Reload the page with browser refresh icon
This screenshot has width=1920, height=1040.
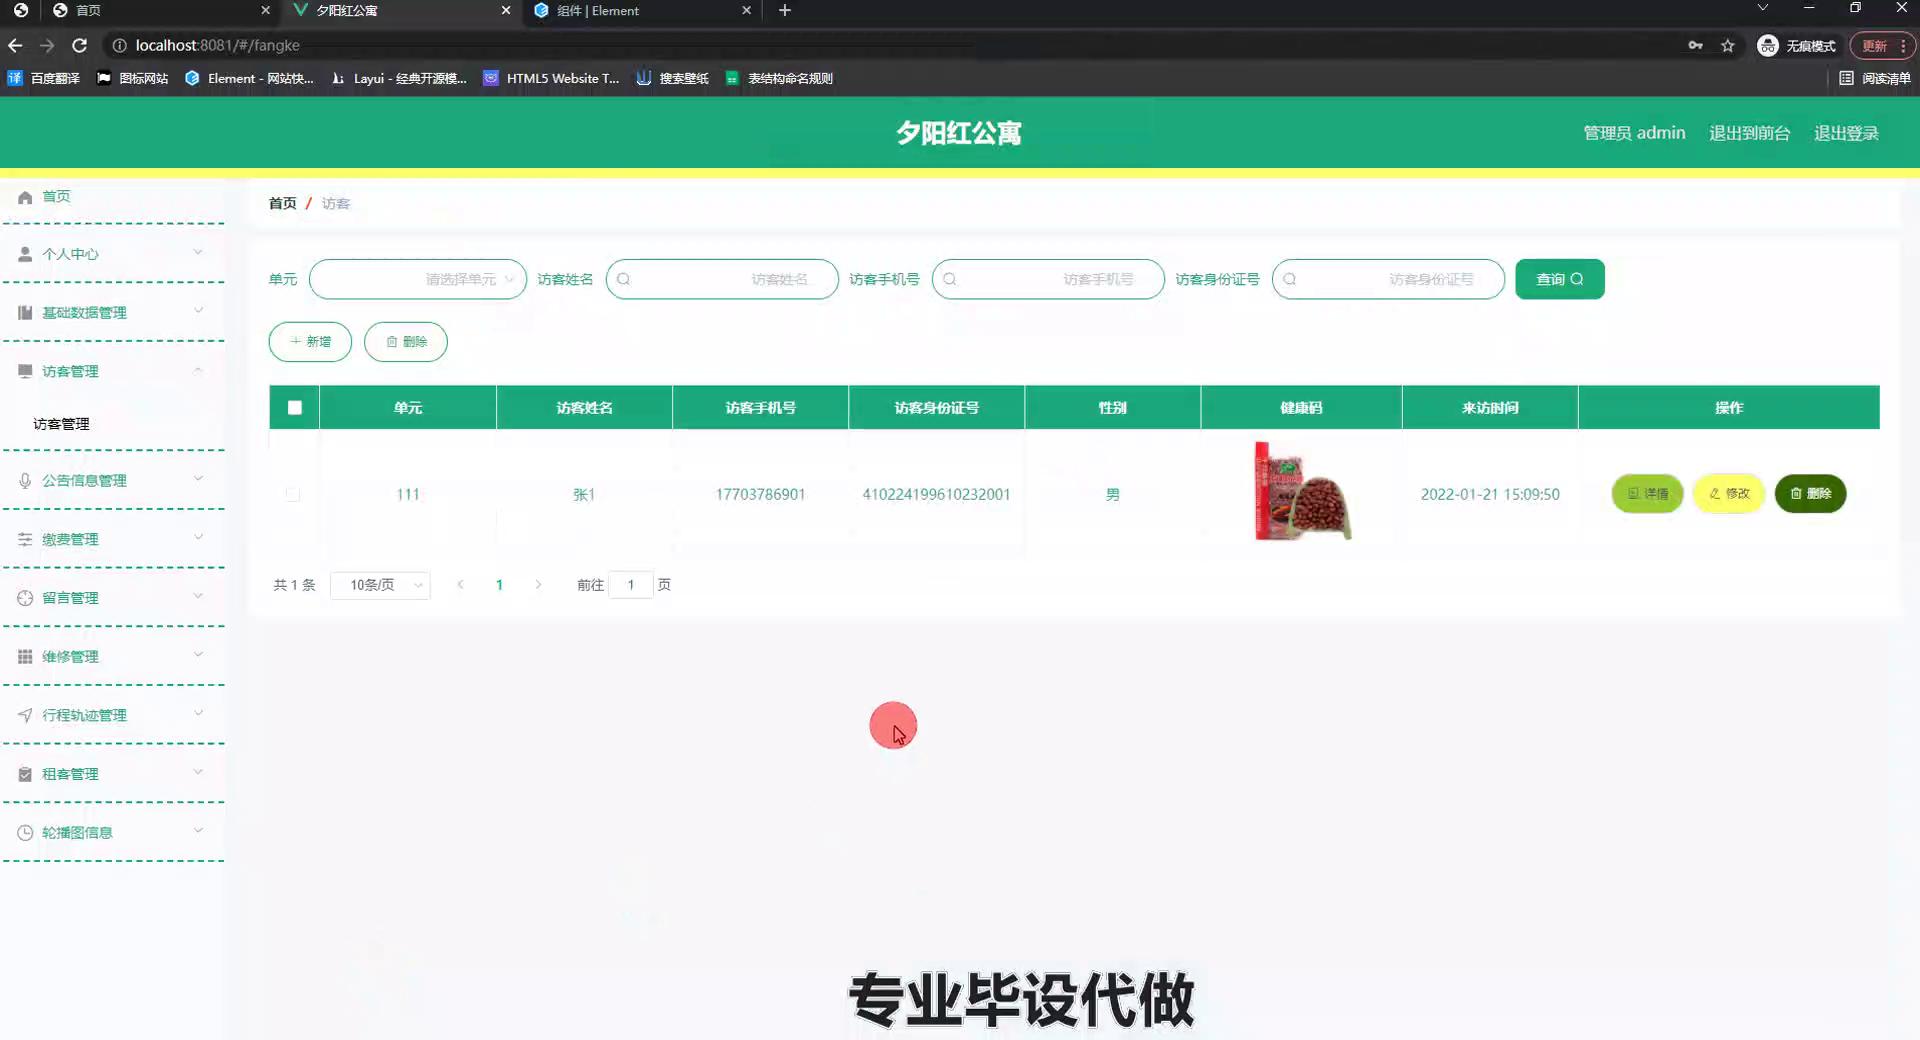click(80, 45)
